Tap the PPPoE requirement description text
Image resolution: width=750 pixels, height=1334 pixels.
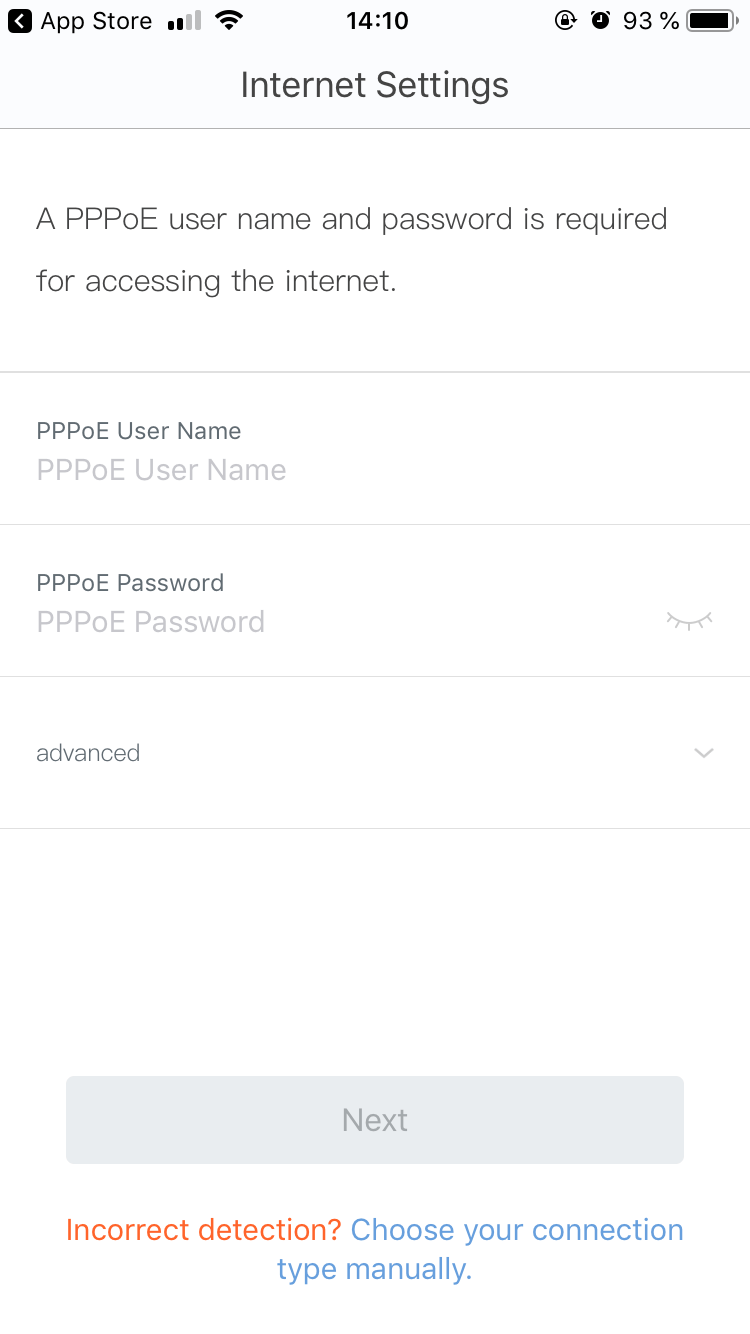point(351,250)
